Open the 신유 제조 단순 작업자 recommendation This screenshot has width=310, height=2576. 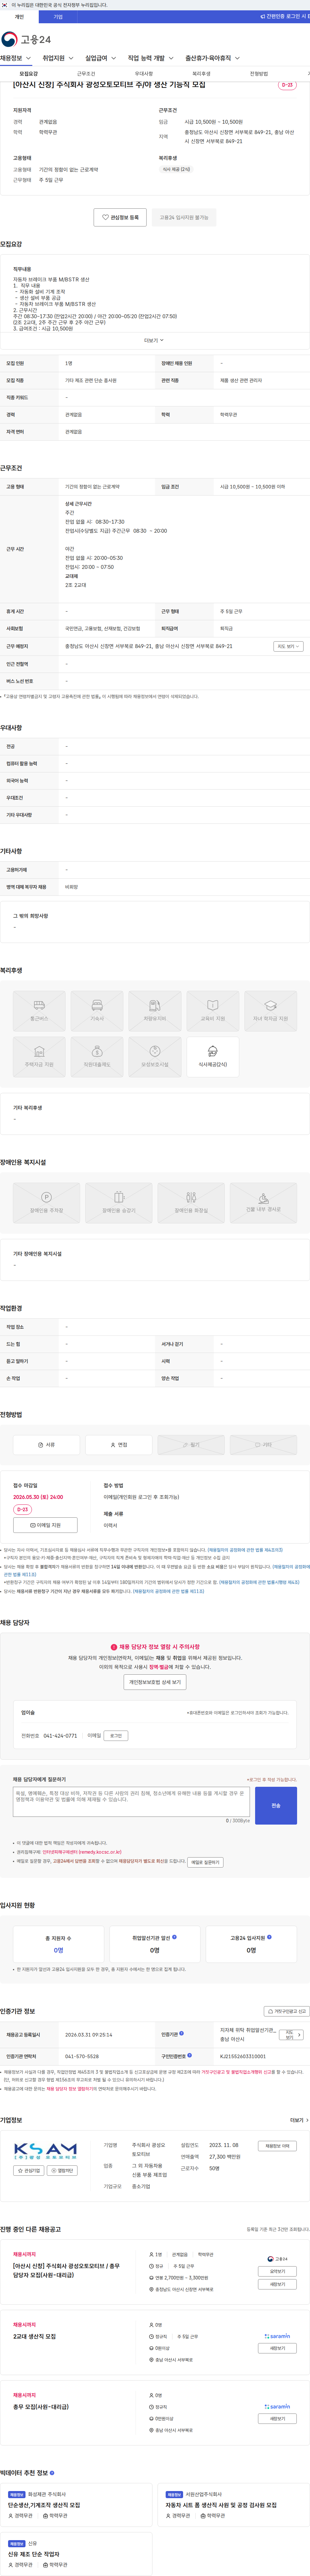[x=34, y=2554]
